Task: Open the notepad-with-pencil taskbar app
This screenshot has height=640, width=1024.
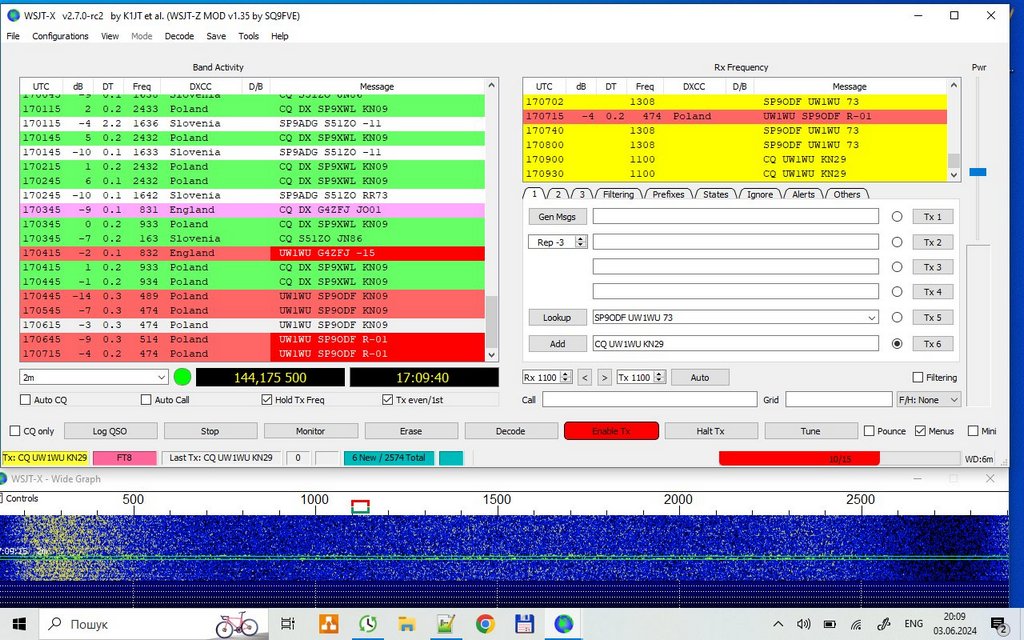Action: 446,624
